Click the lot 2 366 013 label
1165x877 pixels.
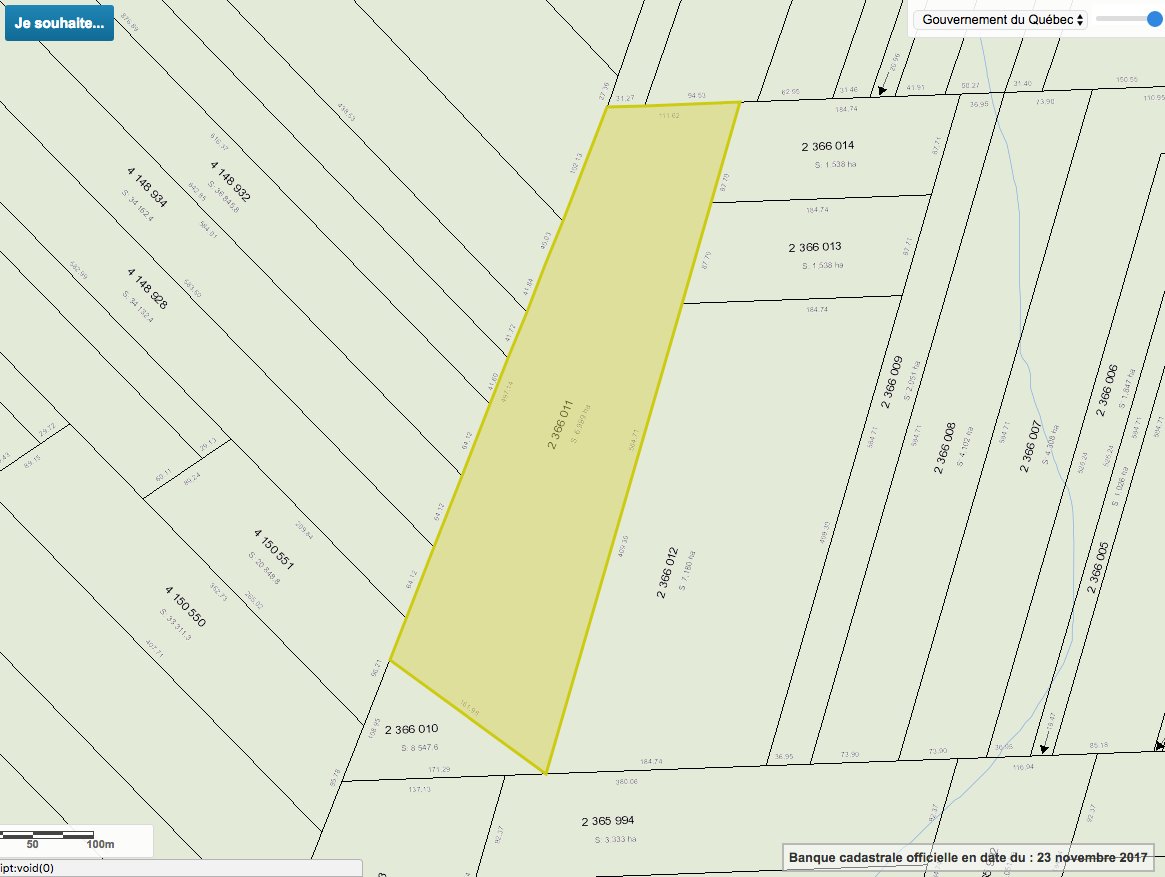point(815,247)
